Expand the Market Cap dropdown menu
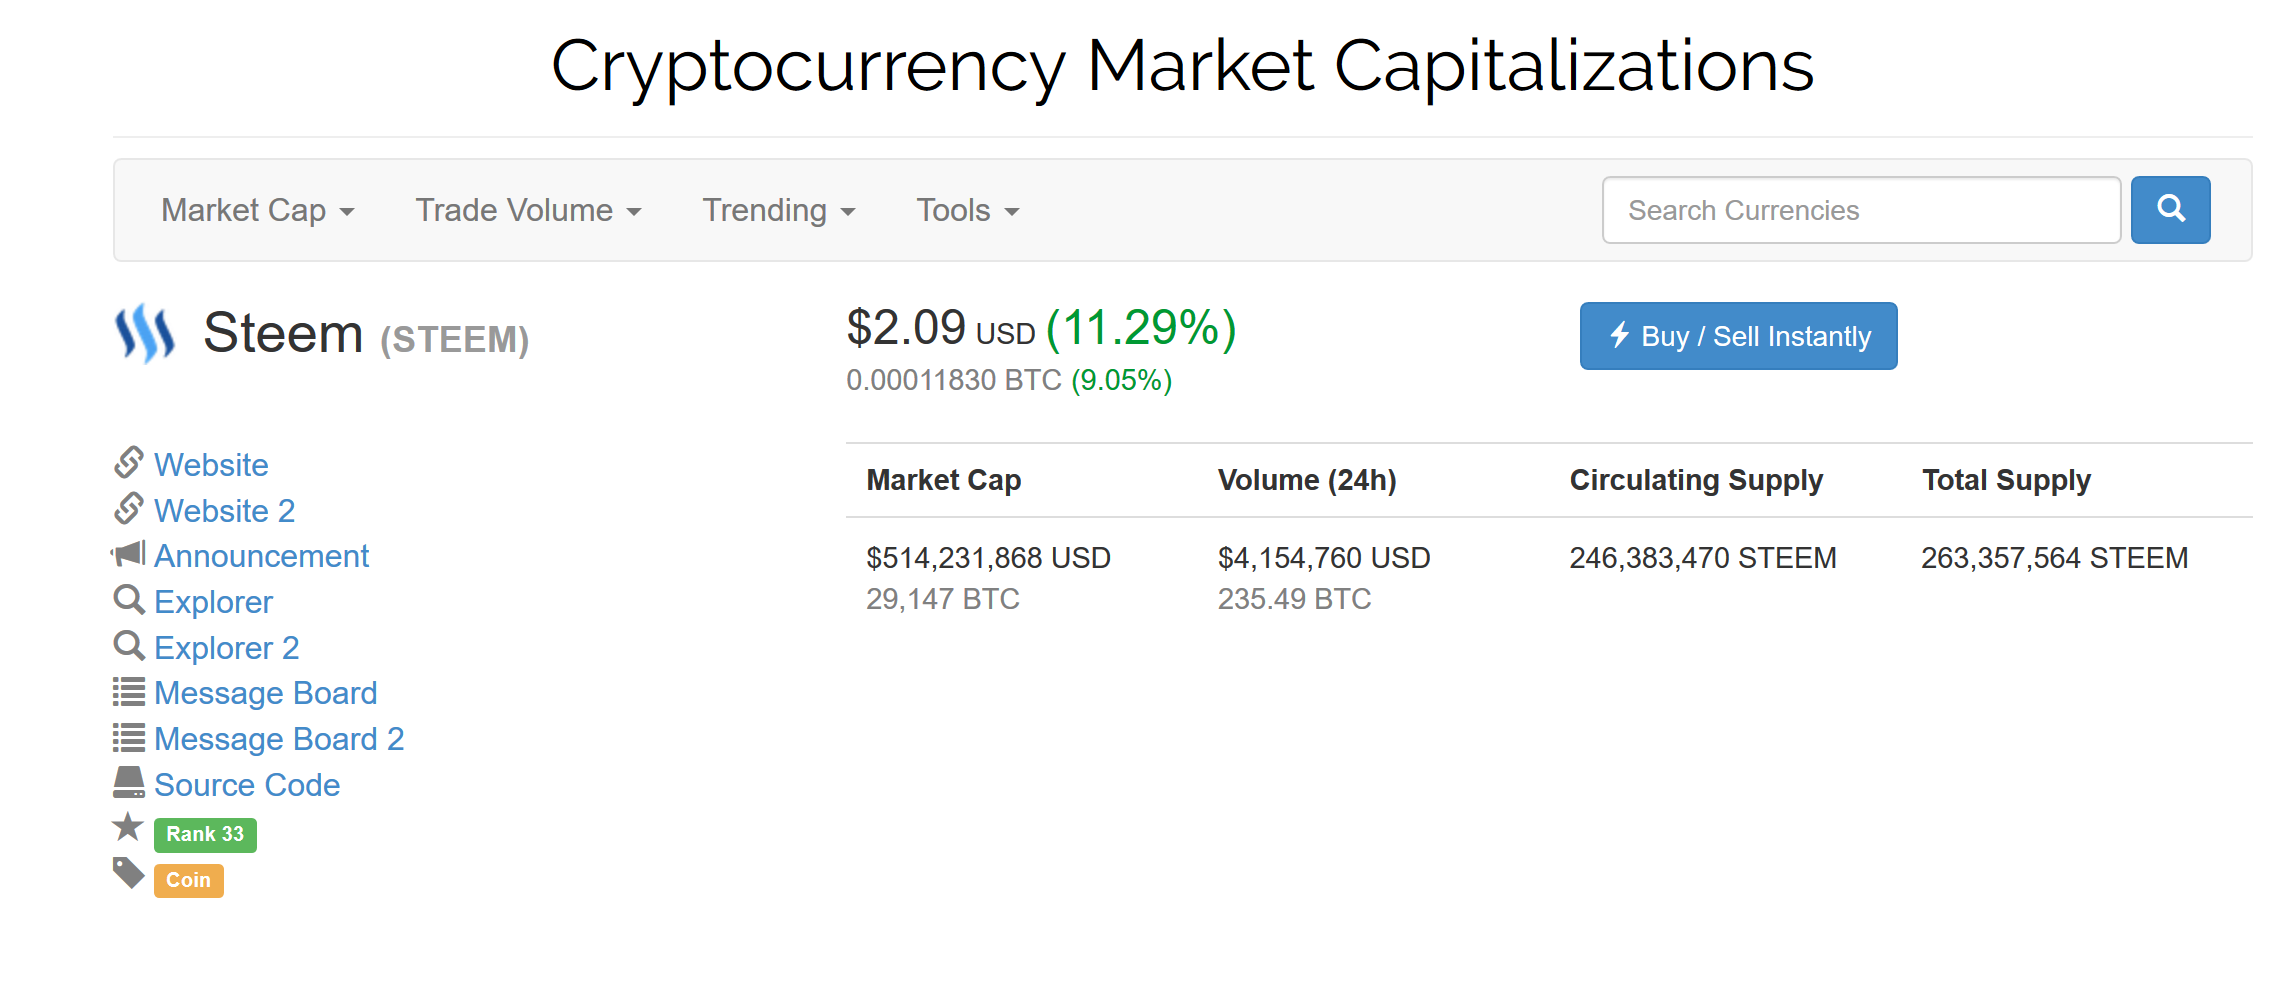This screenshot has height=1002, width=2294. [x=257, y=211]
